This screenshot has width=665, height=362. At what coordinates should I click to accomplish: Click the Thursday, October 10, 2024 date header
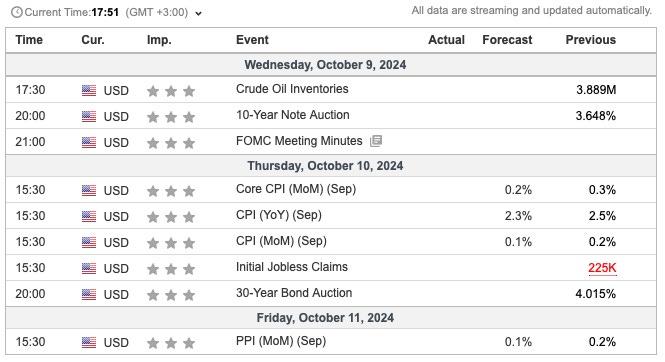pyautogui.click(x=325, y=166)
